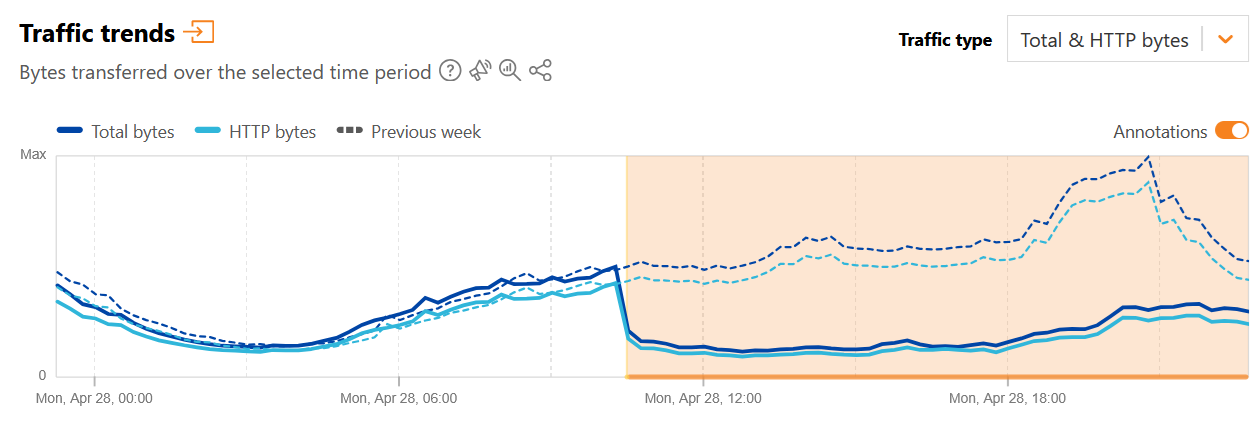Hide the Total bytes series in legend

(116, 131)
